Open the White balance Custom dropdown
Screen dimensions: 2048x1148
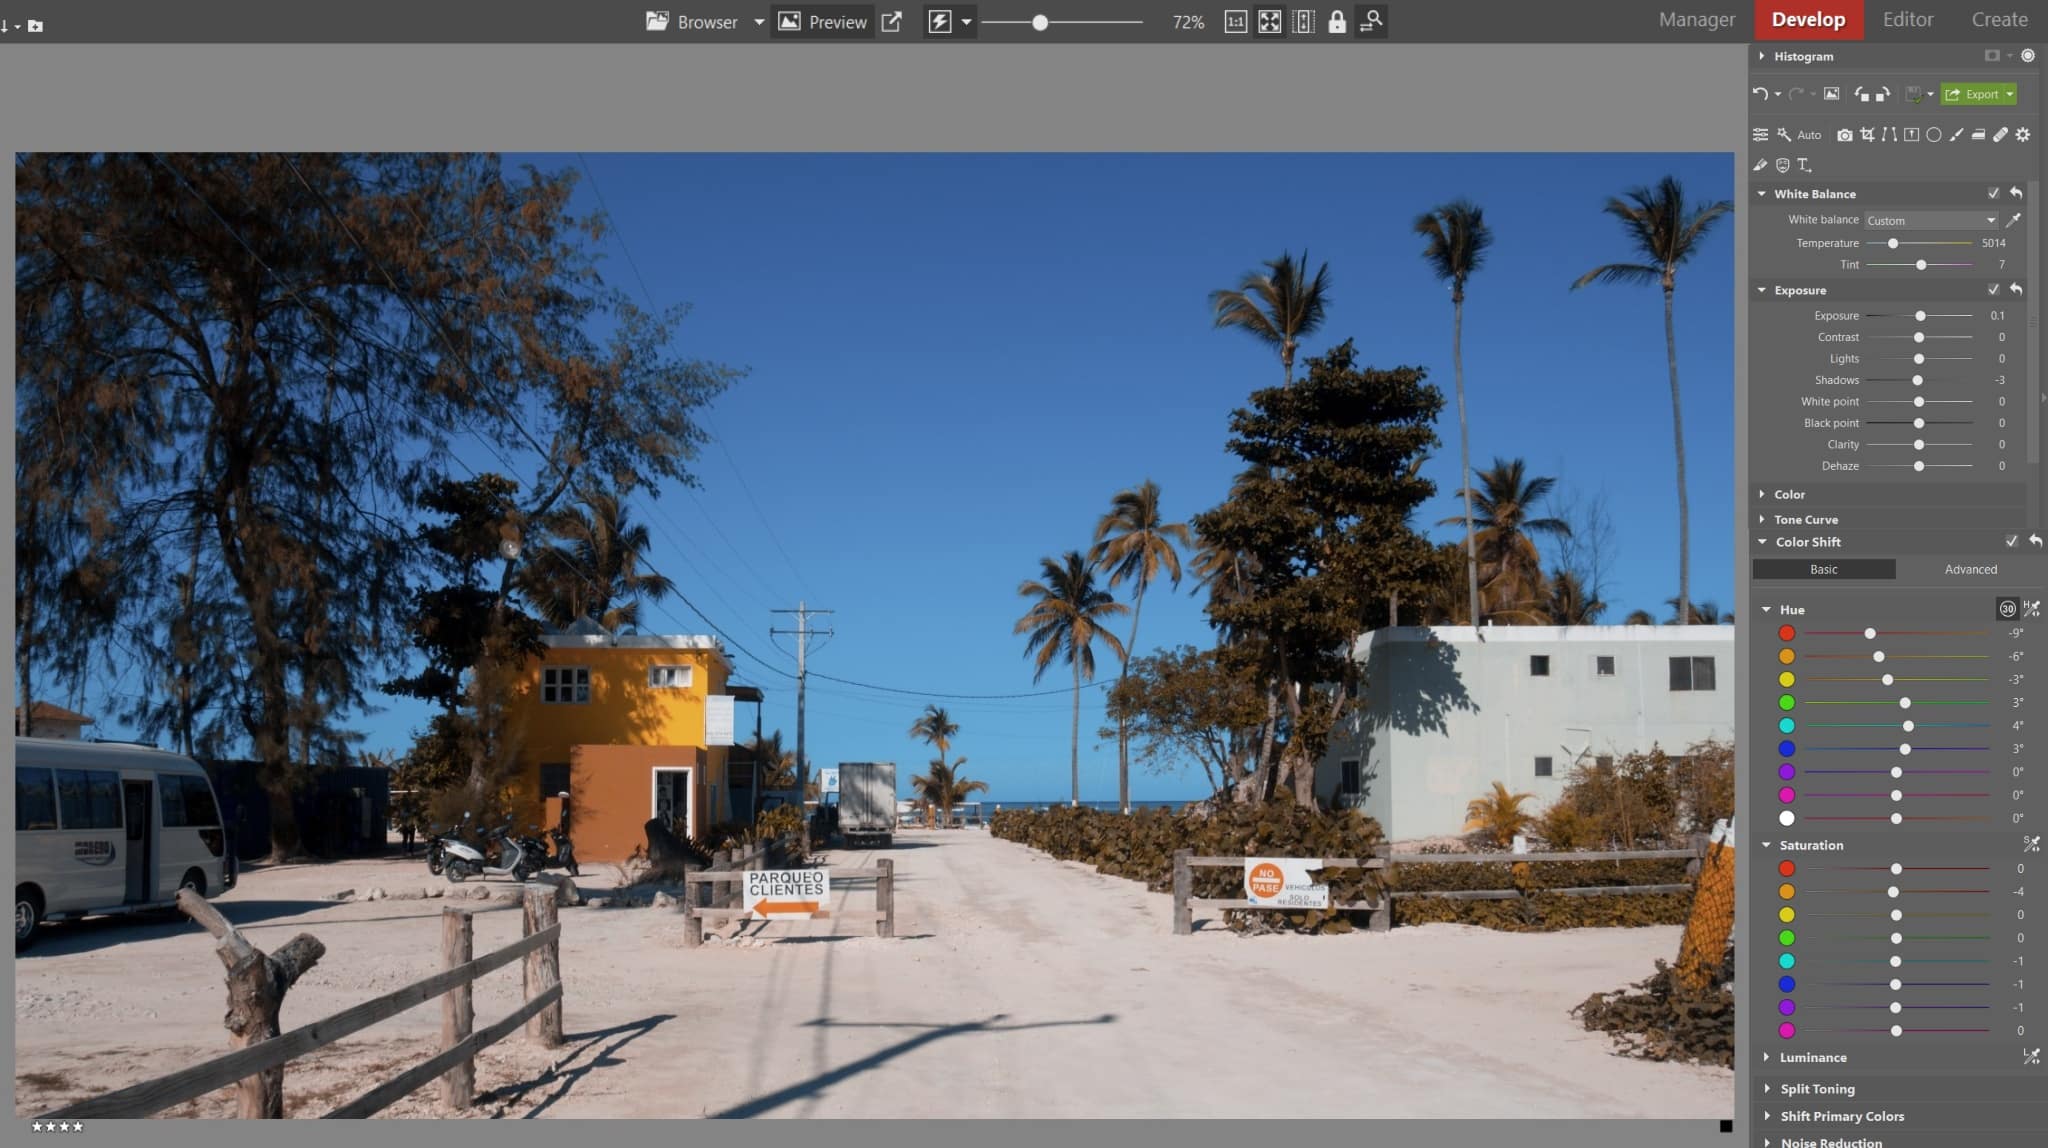pyautogui.click(x=1930, y=220)
